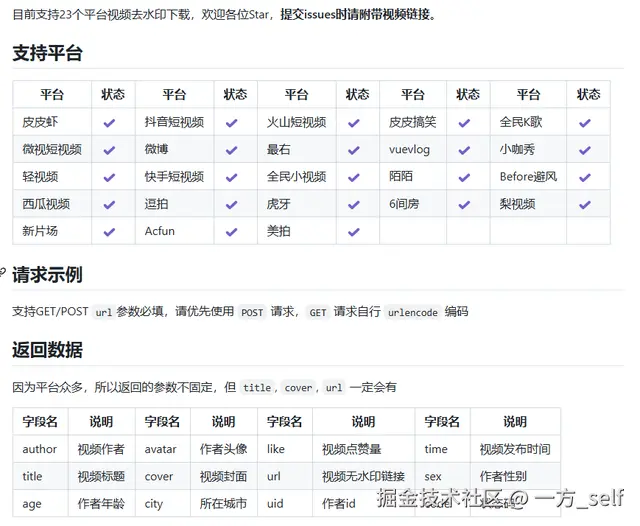Click the checkmark next to 虎牙
The width and height of the screenshot is (640, 526).
pos(354,204)
